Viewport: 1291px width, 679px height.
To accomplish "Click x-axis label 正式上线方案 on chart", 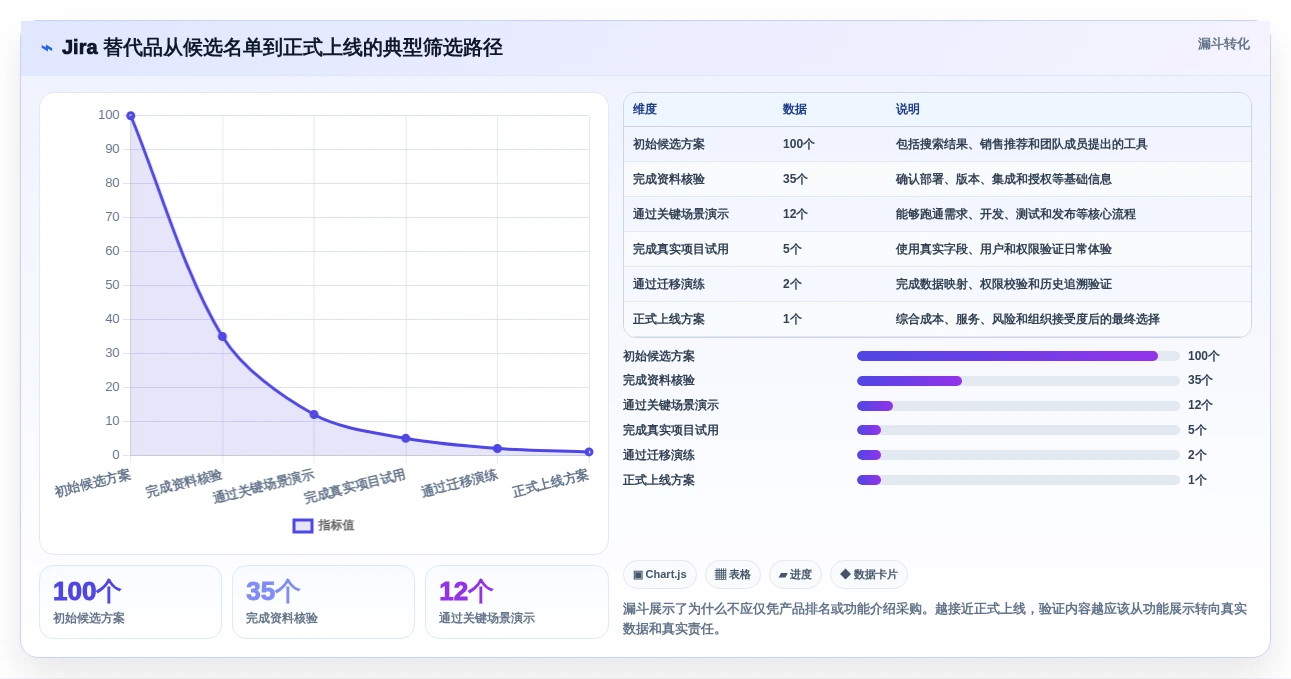I will tap(551, 484).
